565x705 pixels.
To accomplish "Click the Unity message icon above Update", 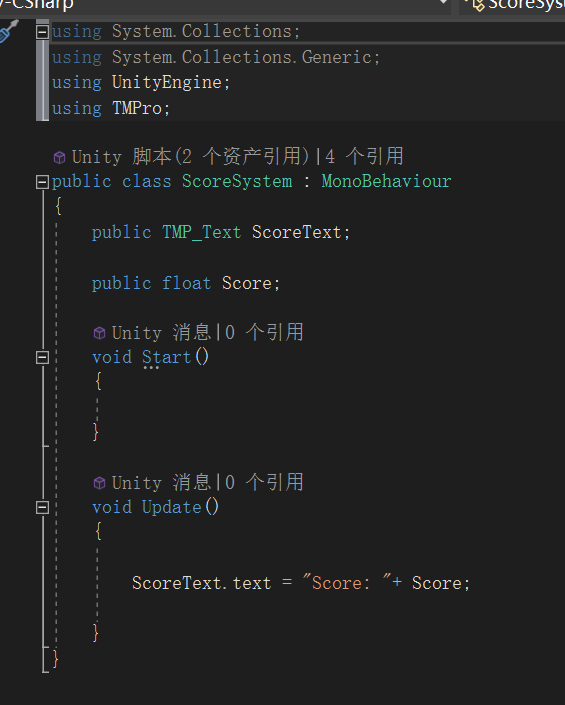I will [x=99, y=483].
